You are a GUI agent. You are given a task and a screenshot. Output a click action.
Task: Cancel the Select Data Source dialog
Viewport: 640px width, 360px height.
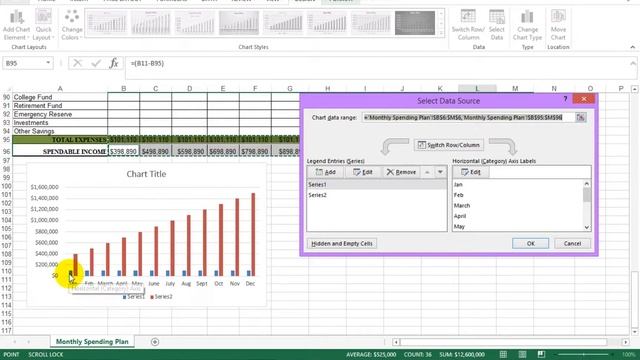[x=572, y=244]
